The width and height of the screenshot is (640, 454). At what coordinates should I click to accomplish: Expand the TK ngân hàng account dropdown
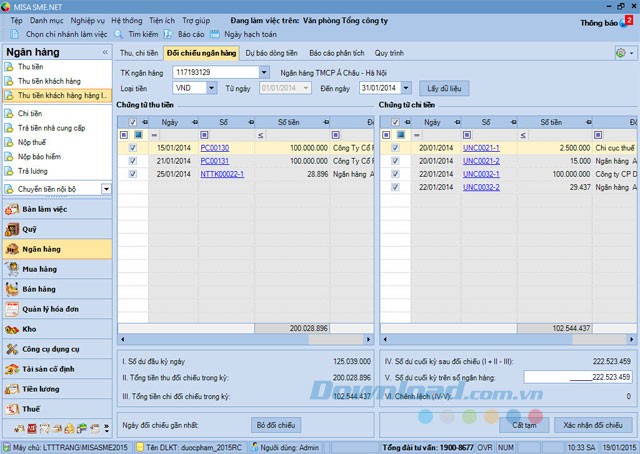click(264, 73)
